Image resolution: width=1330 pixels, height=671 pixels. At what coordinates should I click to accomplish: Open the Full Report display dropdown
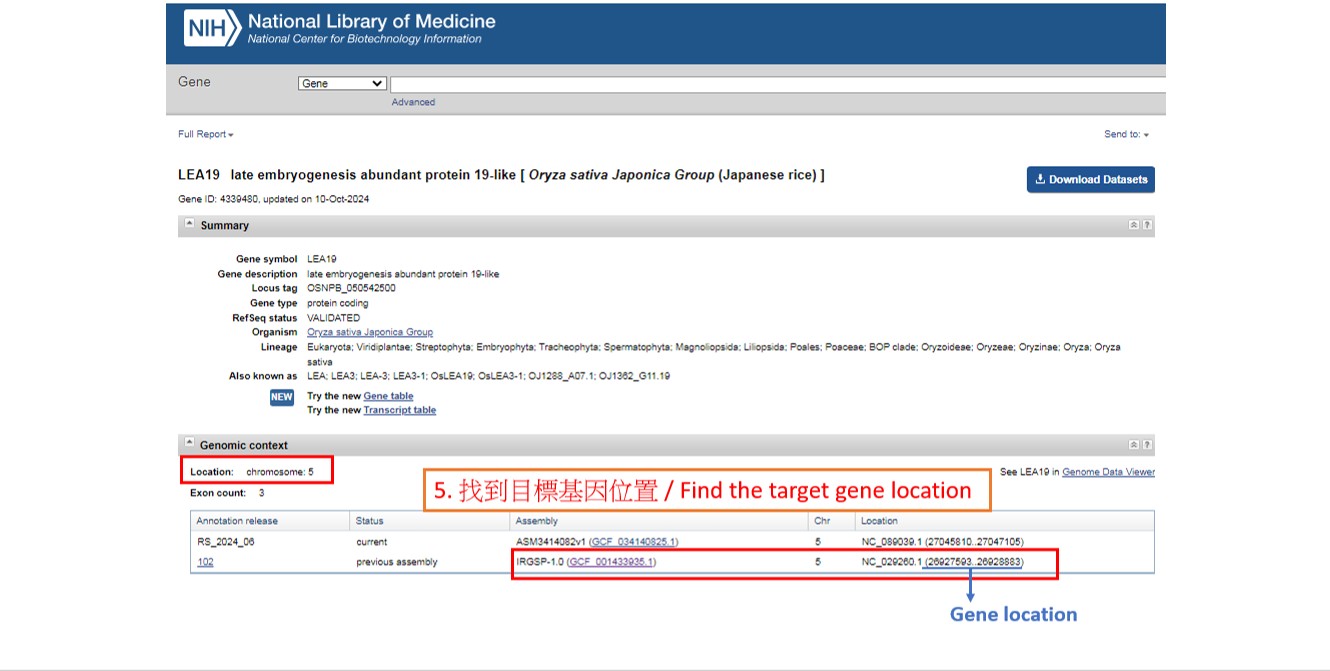[205, 134]
